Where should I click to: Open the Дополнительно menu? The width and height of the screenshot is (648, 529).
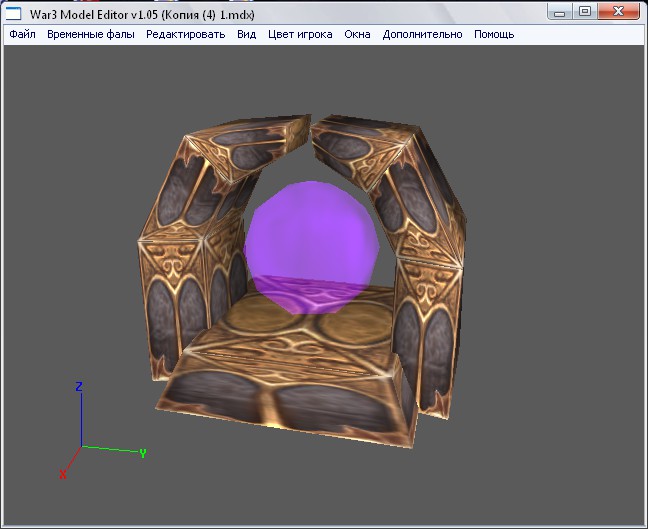pyautogui.click(x=422, y=34)
